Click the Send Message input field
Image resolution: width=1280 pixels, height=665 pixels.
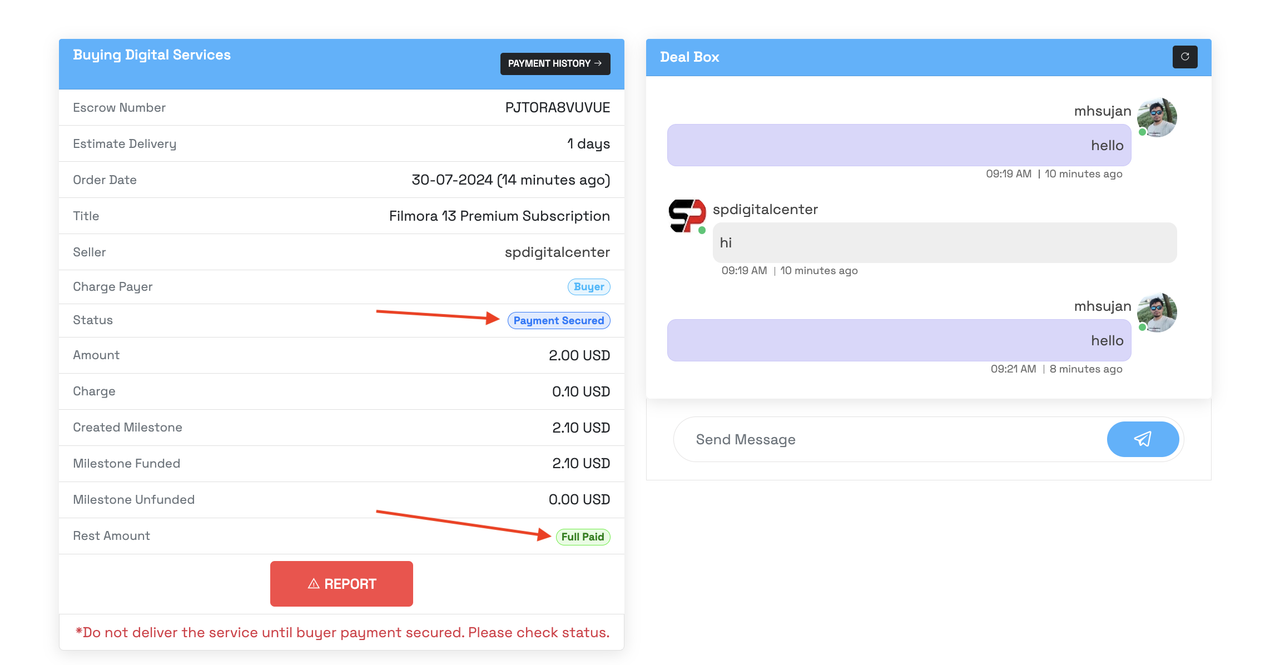[x=890, y=439]
